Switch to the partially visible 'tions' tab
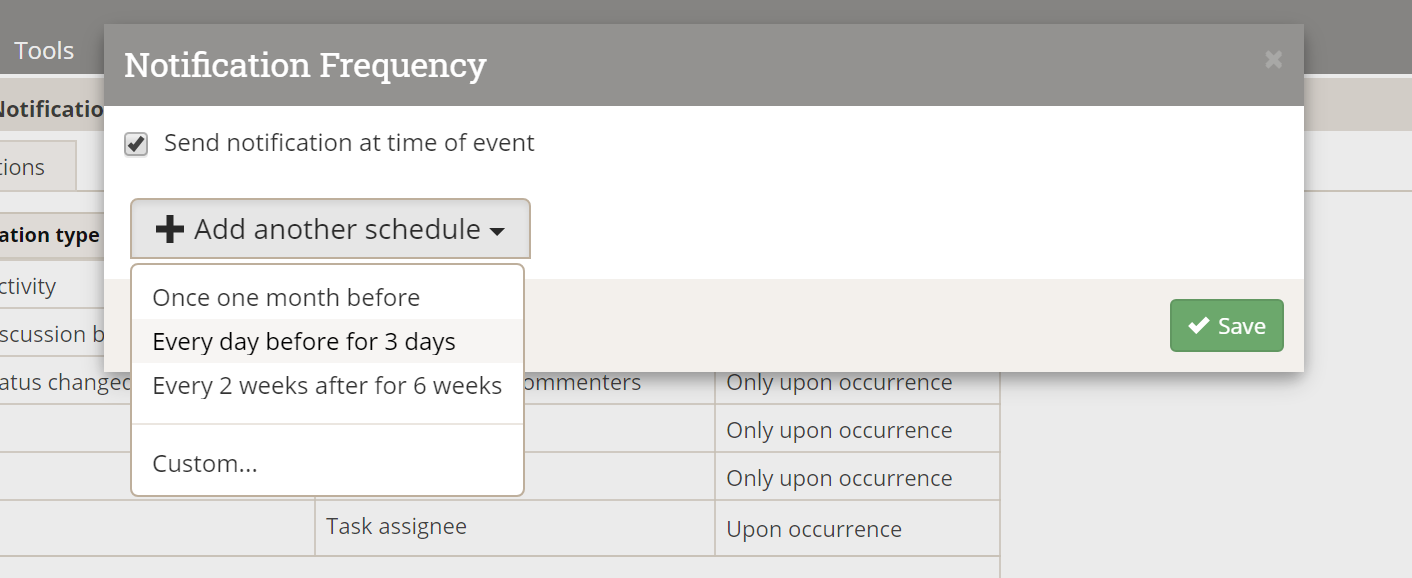The width and height of the screenshot is (1412, 578). tap(25, 167)
